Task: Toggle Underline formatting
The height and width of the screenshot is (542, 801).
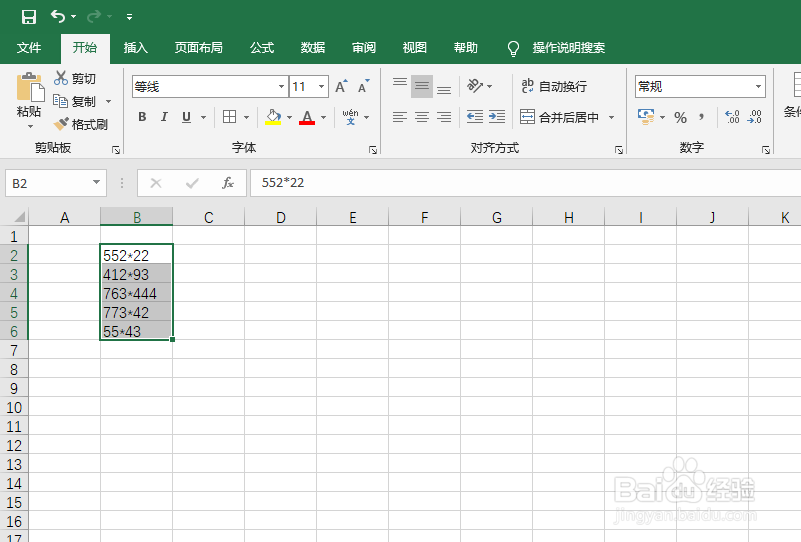Action: tap(186, 117)
